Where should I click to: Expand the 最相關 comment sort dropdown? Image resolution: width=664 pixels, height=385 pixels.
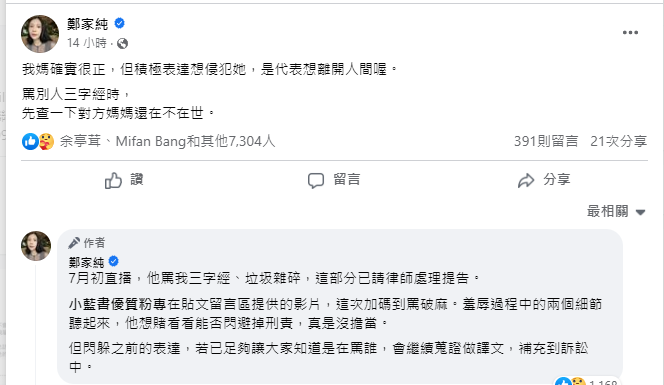[616, 211]
